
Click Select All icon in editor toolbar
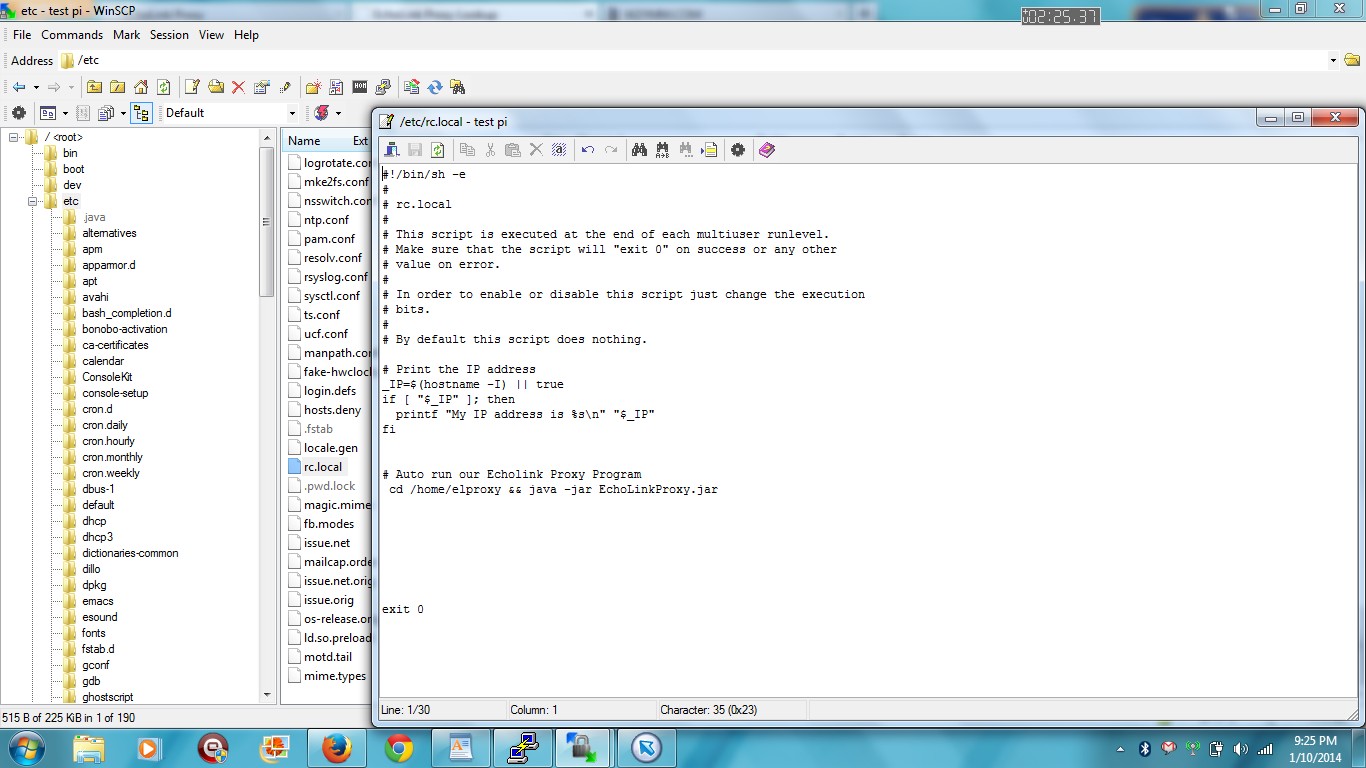click(x=559, y=150)
